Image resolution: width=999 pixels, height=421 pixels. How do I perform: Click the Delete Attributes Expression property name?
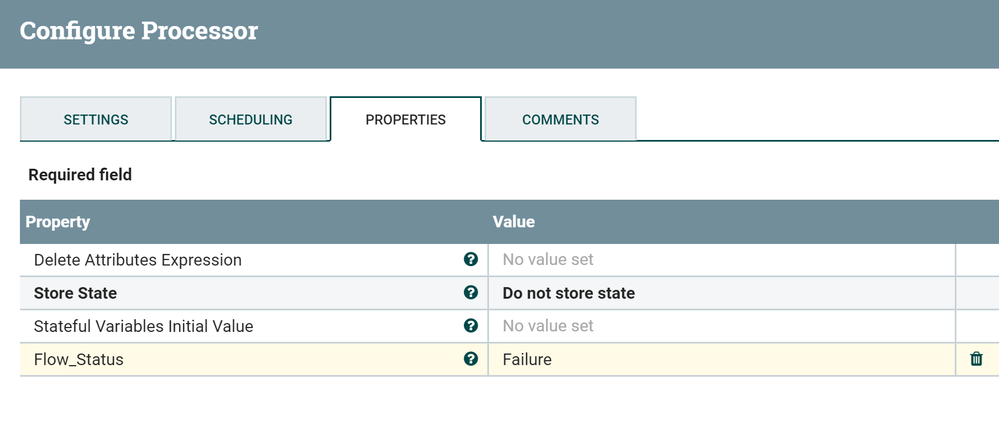pos(138,260)
